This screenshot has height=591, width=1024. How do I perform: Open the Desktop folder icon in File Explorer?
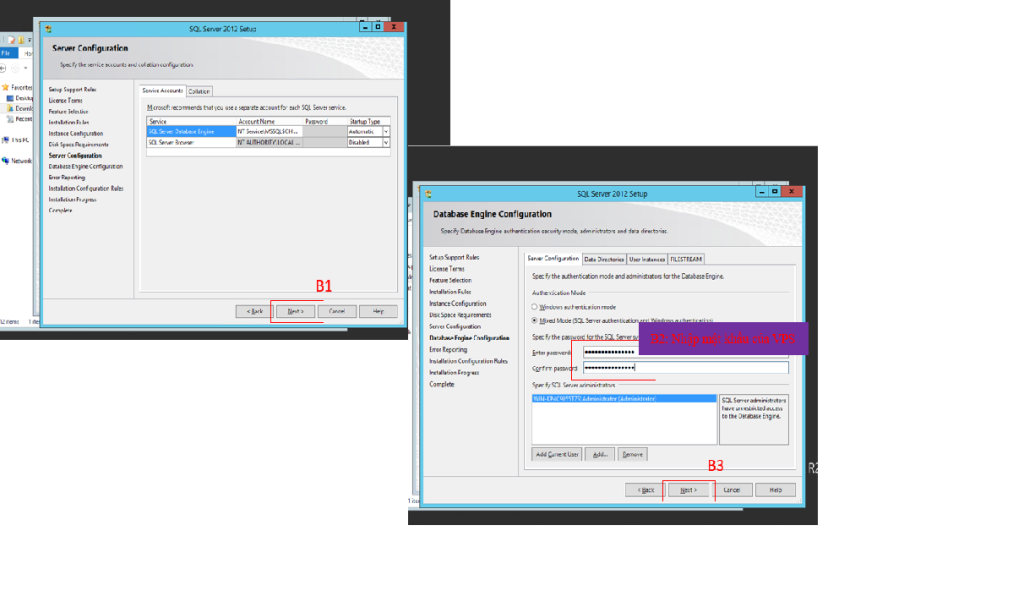pos(10,98)
